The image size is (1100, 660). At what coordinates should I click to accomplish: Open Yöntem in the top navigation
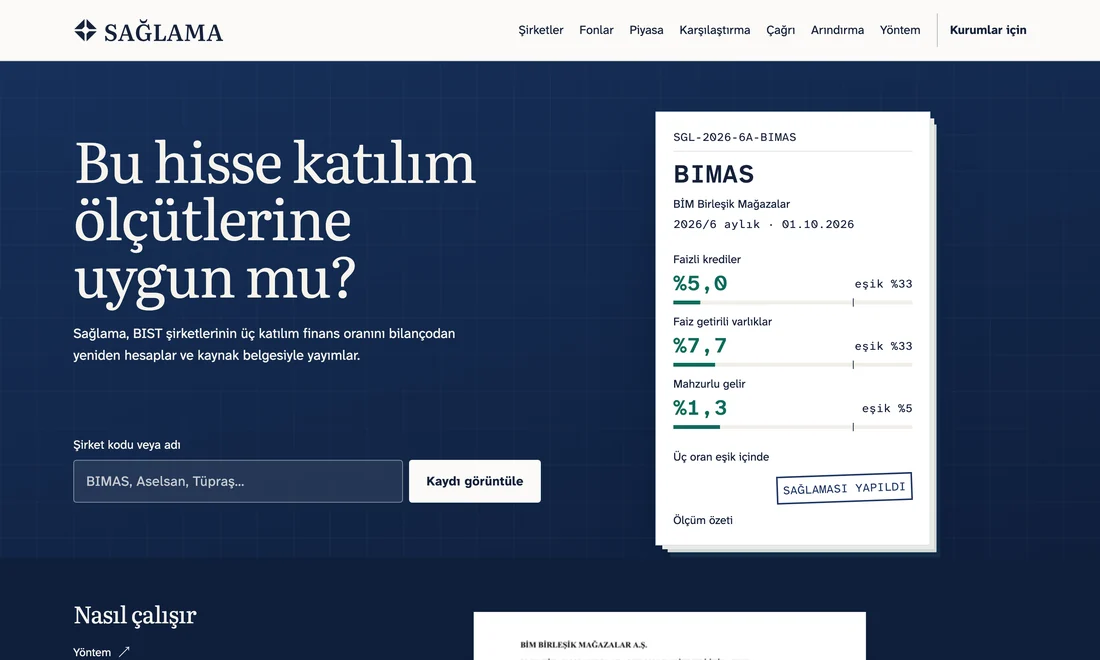click(900, 30)
